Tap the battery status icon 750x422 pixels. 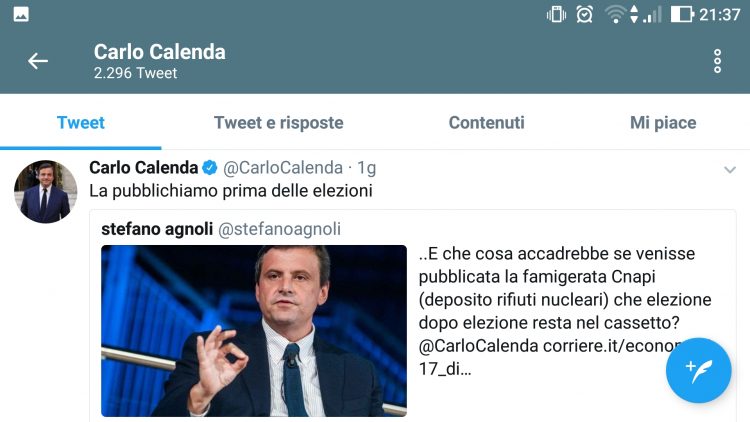(x=682, y=14)
